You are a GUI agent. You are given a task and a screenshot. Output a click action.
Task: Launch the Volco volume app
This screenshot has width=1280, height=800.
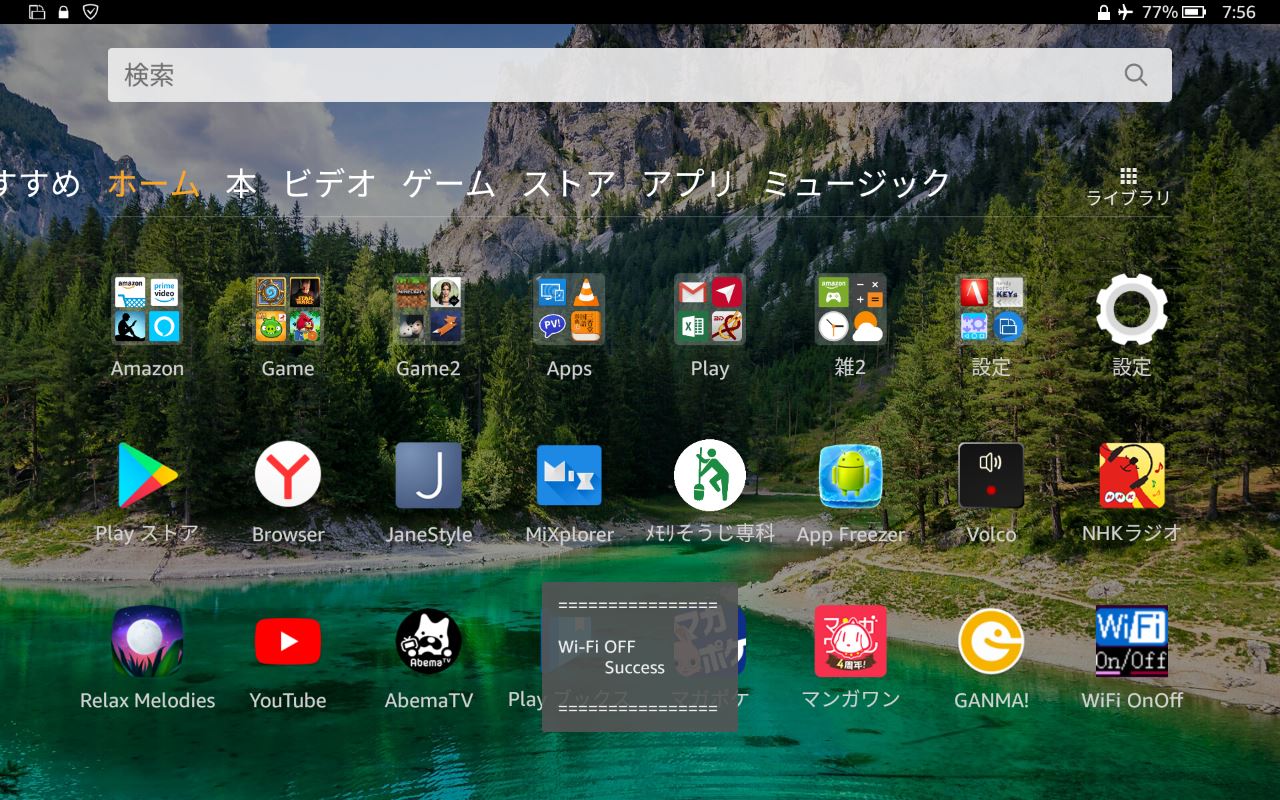coord(991,476)
